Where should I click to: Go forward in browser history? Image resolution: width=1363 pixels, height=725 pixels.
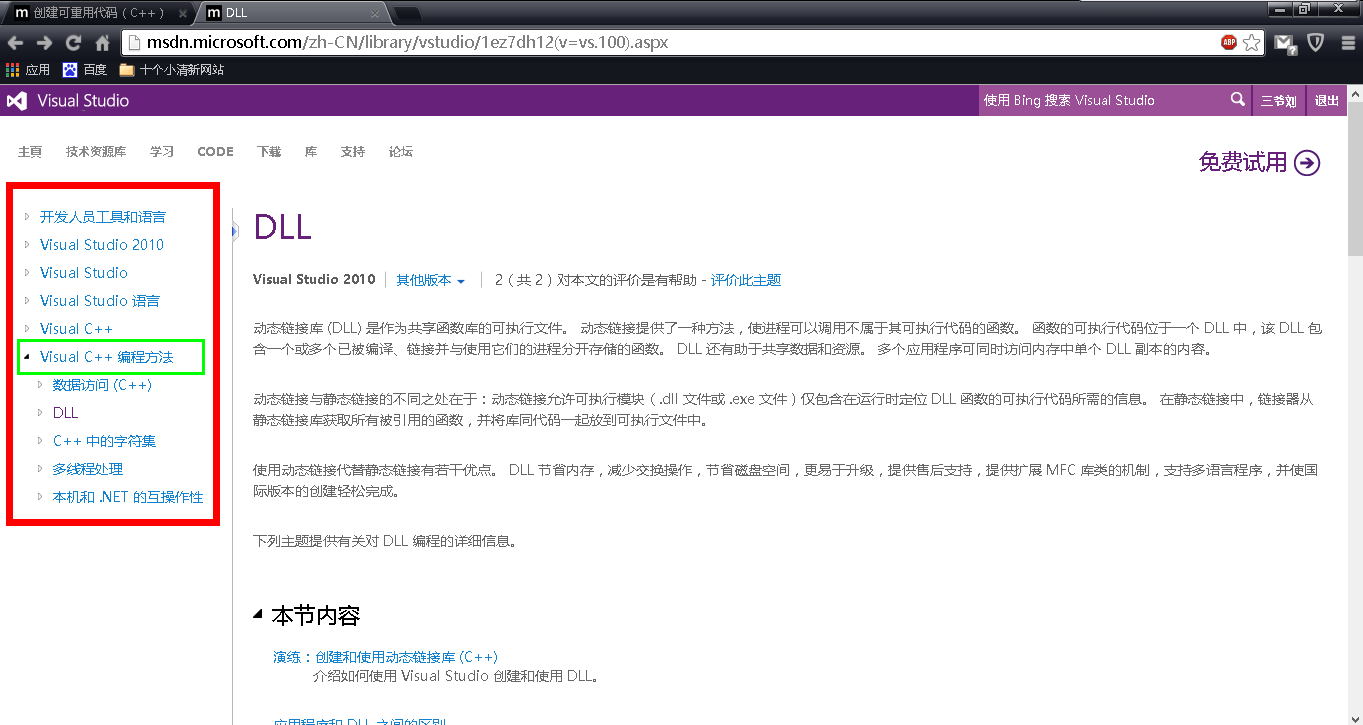tap(44, 43)
